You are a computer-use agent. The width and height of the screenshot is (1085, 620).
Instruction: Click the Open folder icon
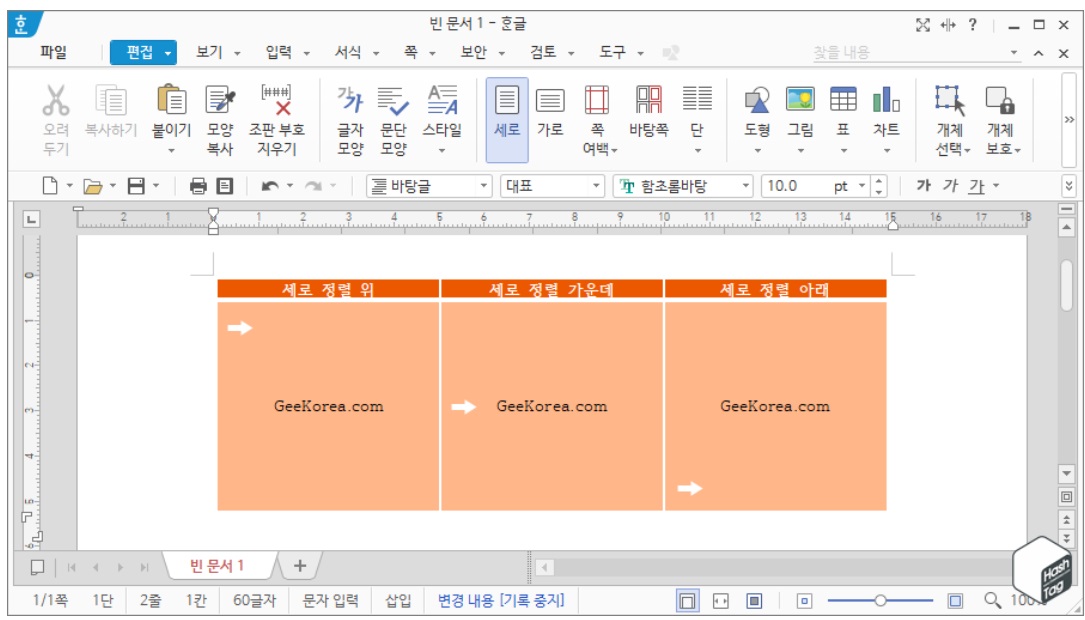[x=92, y=186]
